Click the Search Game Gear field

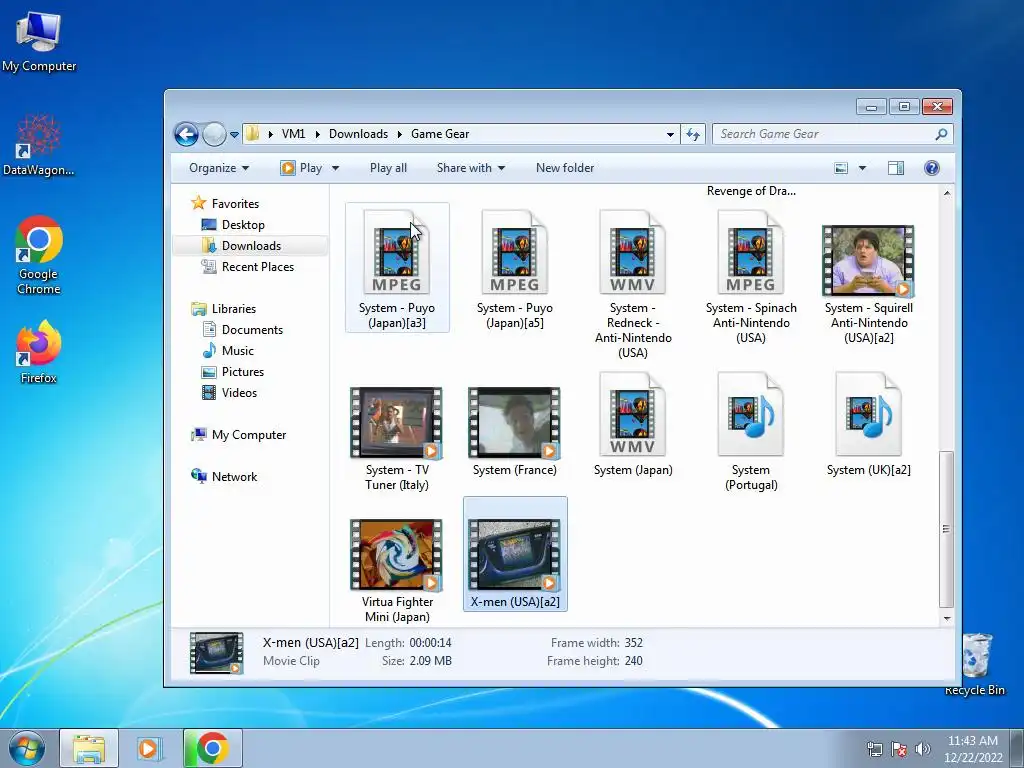coord(832,134)
